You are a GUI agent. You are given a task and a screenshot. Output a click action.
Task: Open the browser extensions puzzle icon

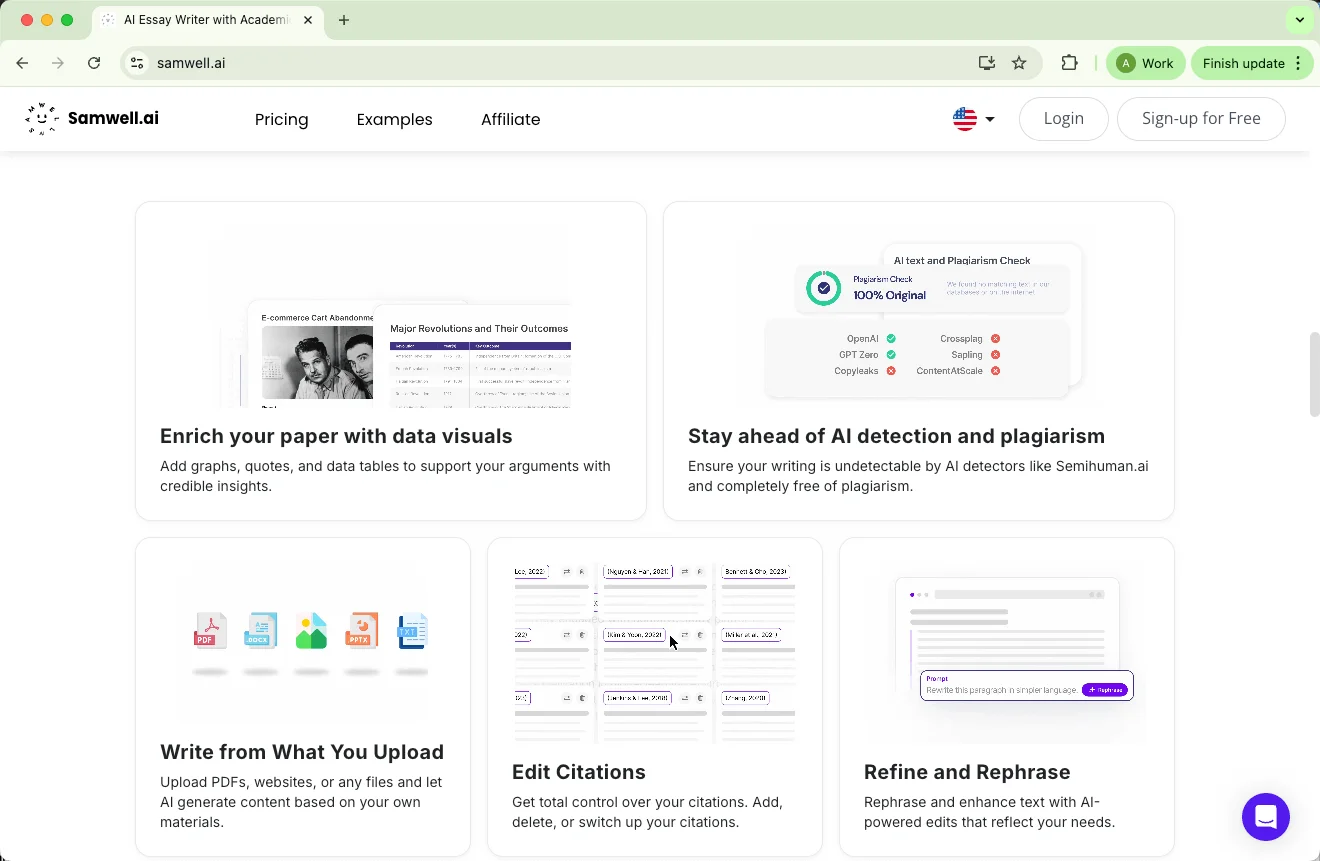1069,63
